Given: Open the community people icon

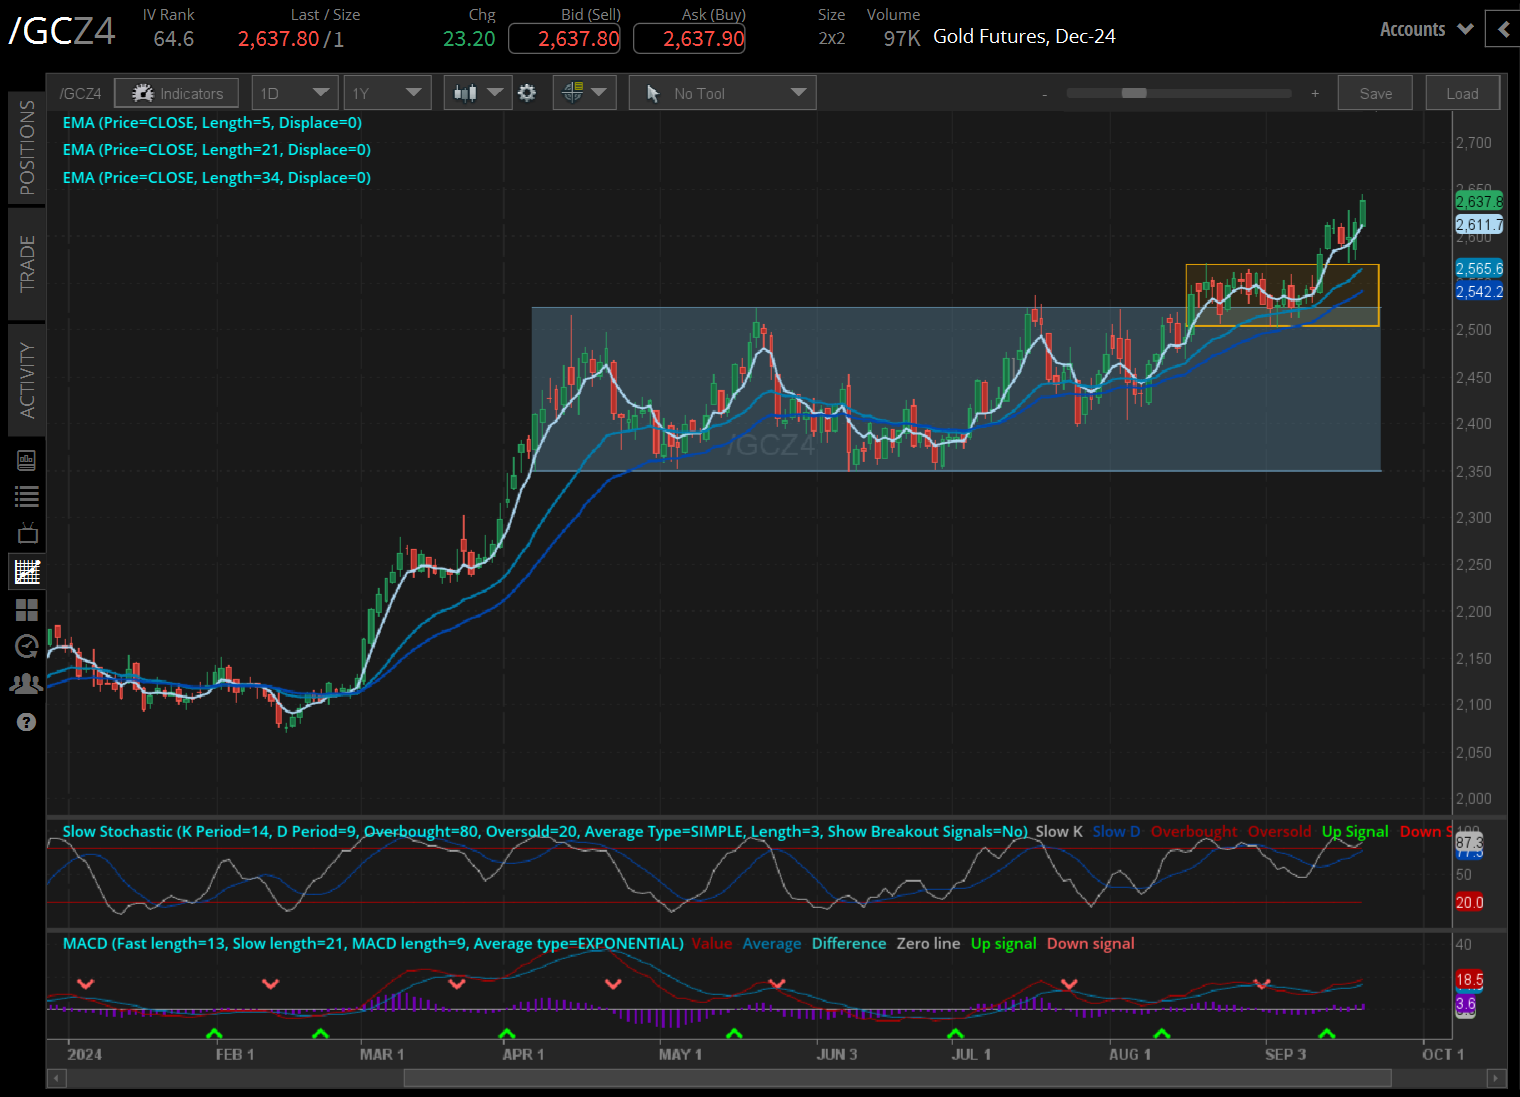Looking at the screenshot, I should click(x=27, y=683).
